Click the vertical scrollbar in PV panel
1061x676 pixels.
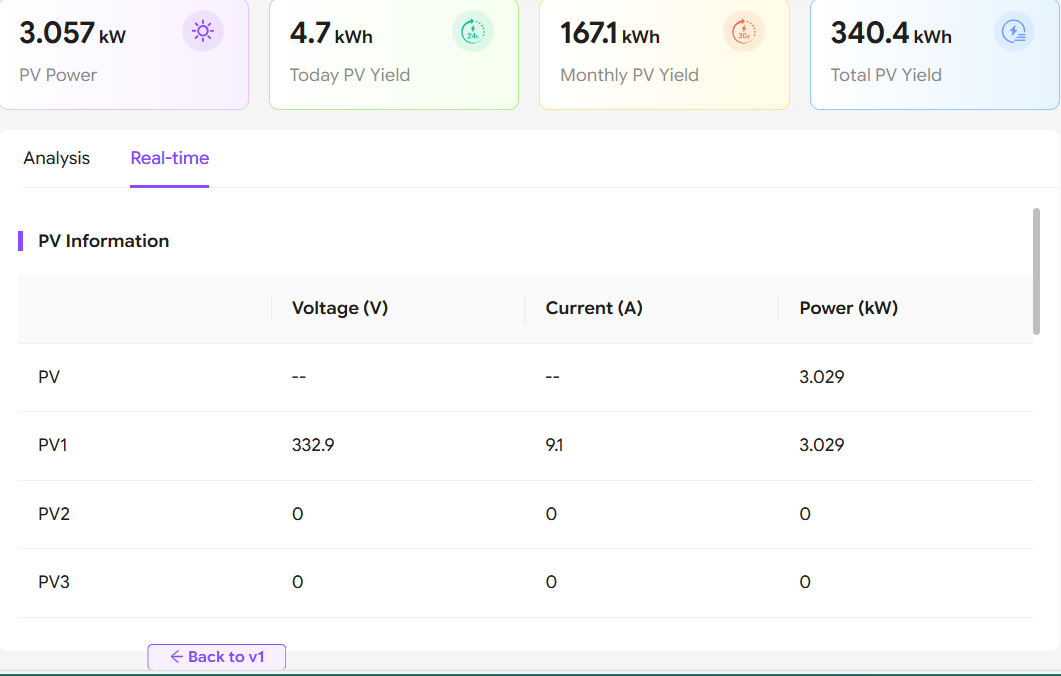coord(1036,271)
